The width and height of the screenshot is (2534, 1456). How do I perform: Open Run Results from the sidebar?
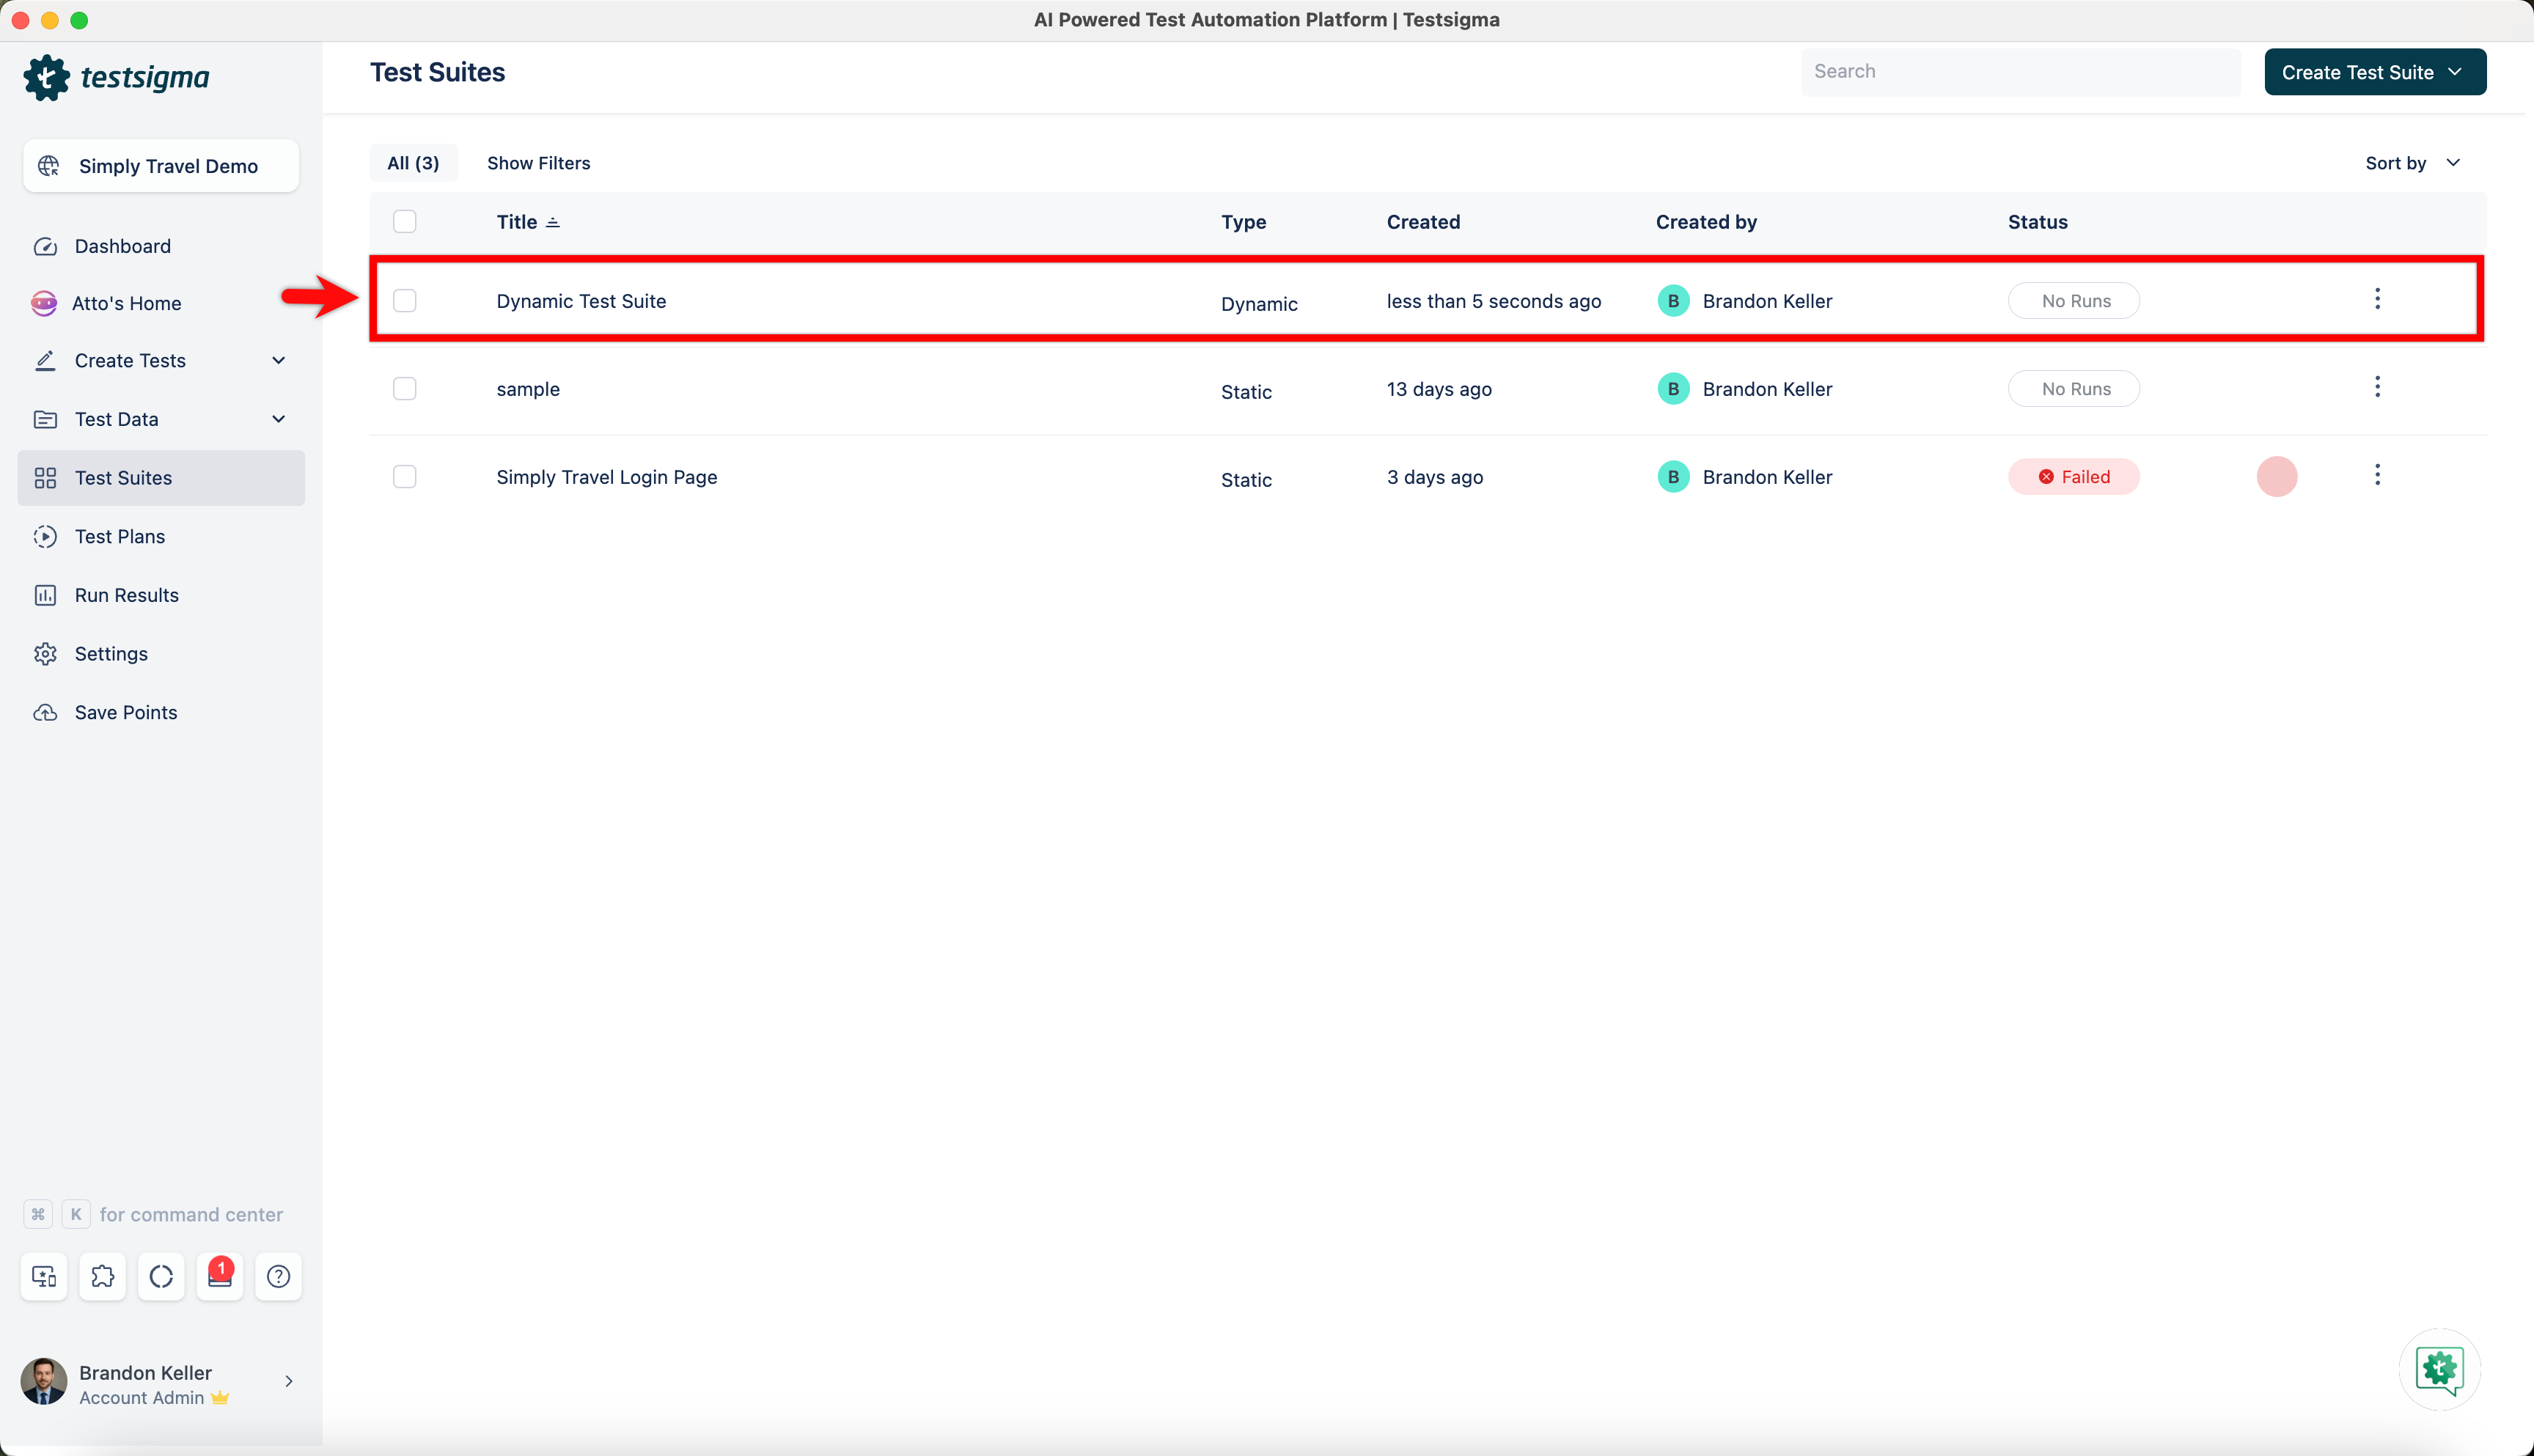126,594
